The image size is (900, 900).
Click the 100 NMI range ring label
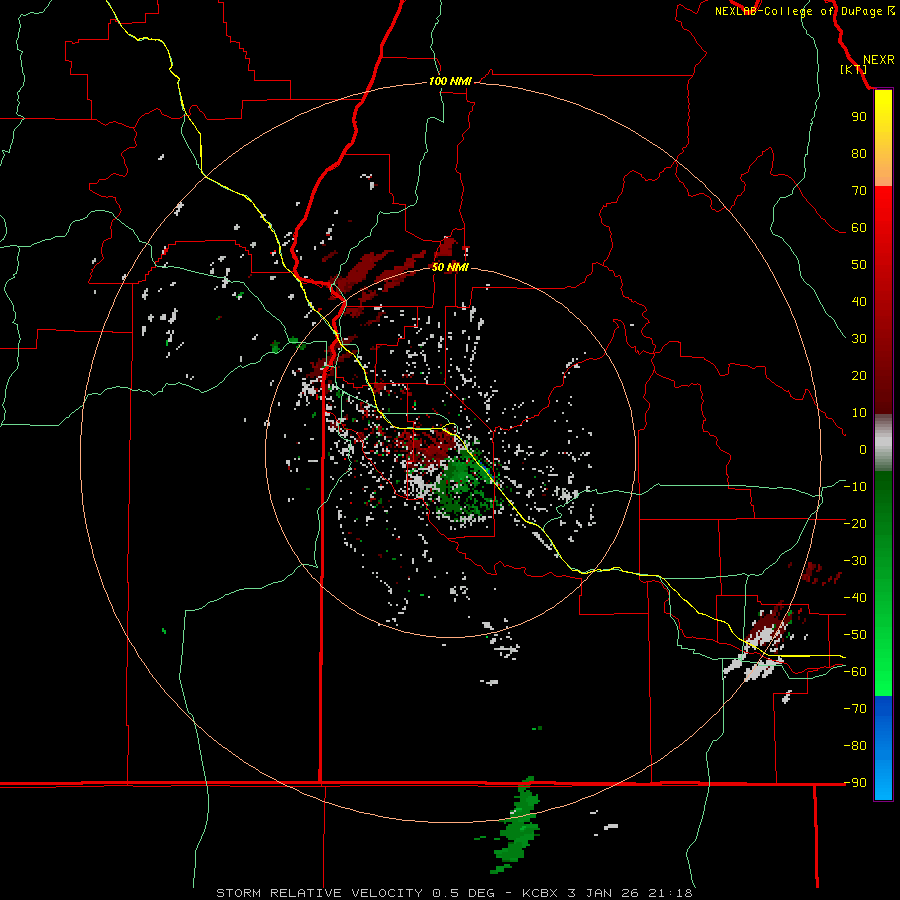[450, 82]
